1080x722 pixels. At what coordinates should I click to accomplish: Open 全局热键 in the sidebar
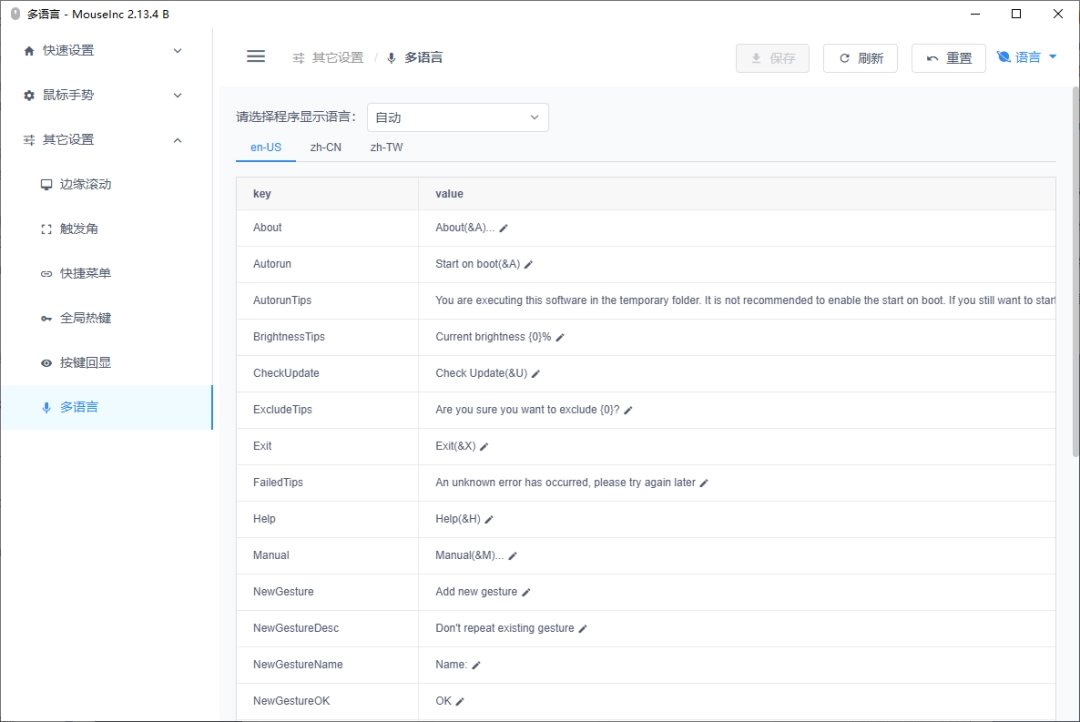pyautogui.click(x=86, y=318)
